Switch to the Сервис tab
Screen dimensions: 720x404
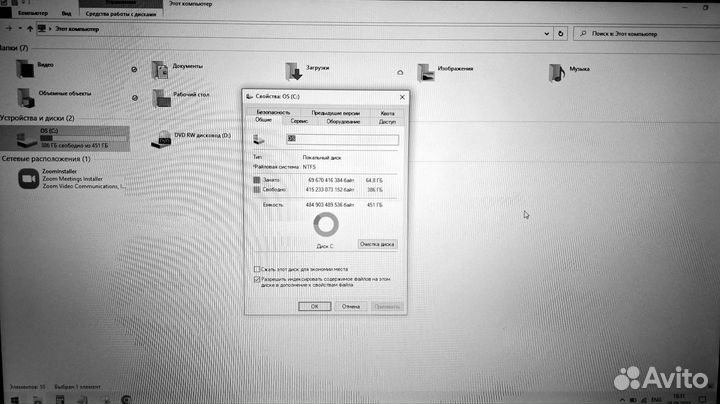point(299,121)
